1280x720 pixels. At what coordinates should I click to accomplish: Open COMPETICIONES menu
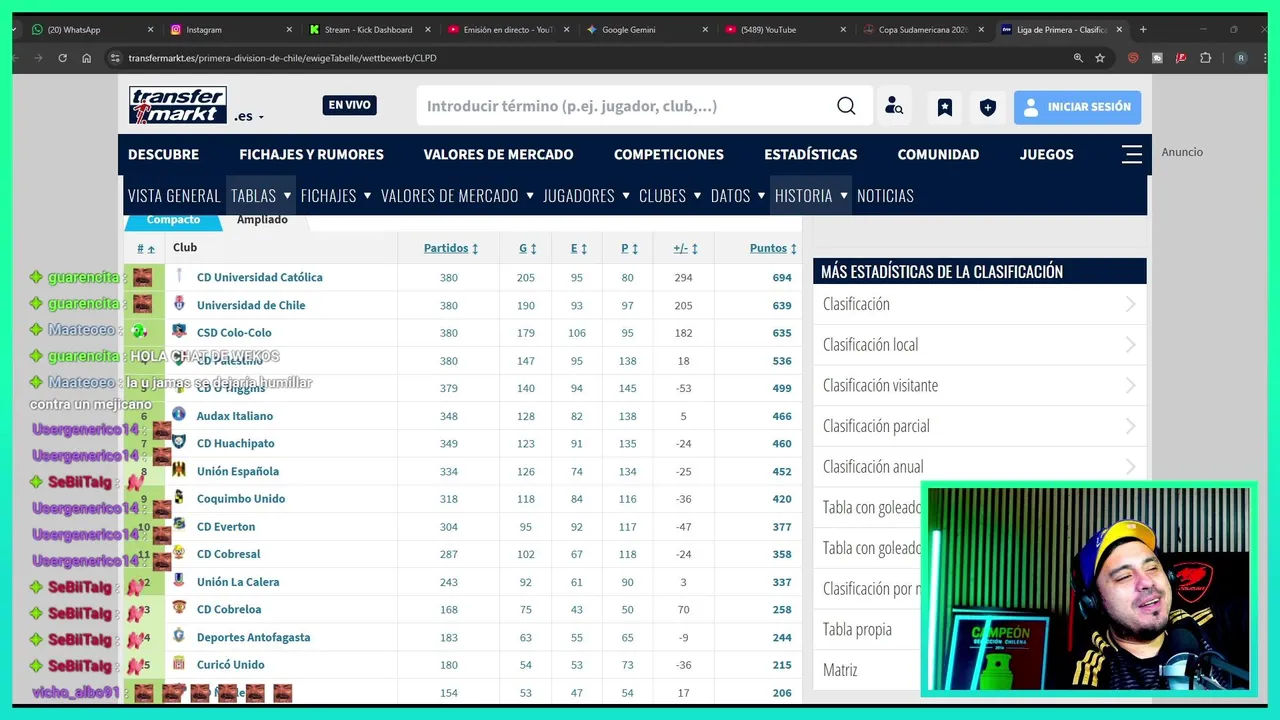[669, 154]
